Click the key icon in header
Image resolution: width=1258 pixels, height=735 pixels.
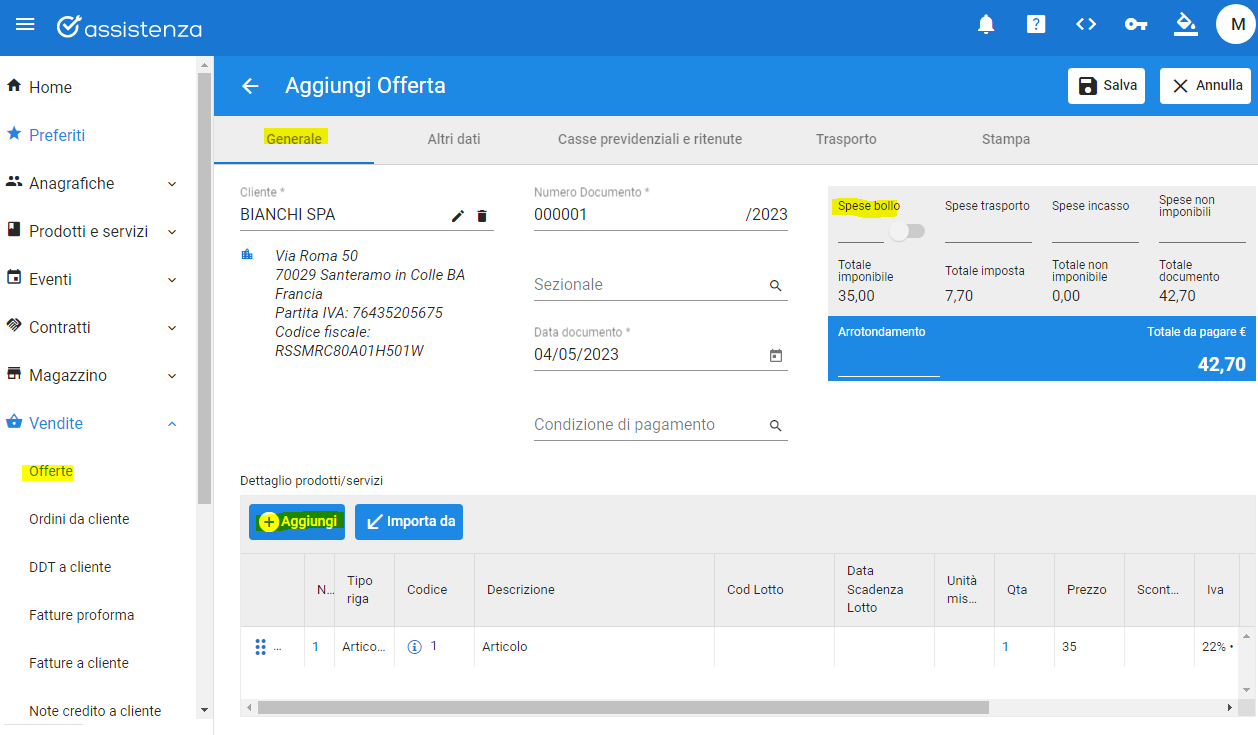1136,24
